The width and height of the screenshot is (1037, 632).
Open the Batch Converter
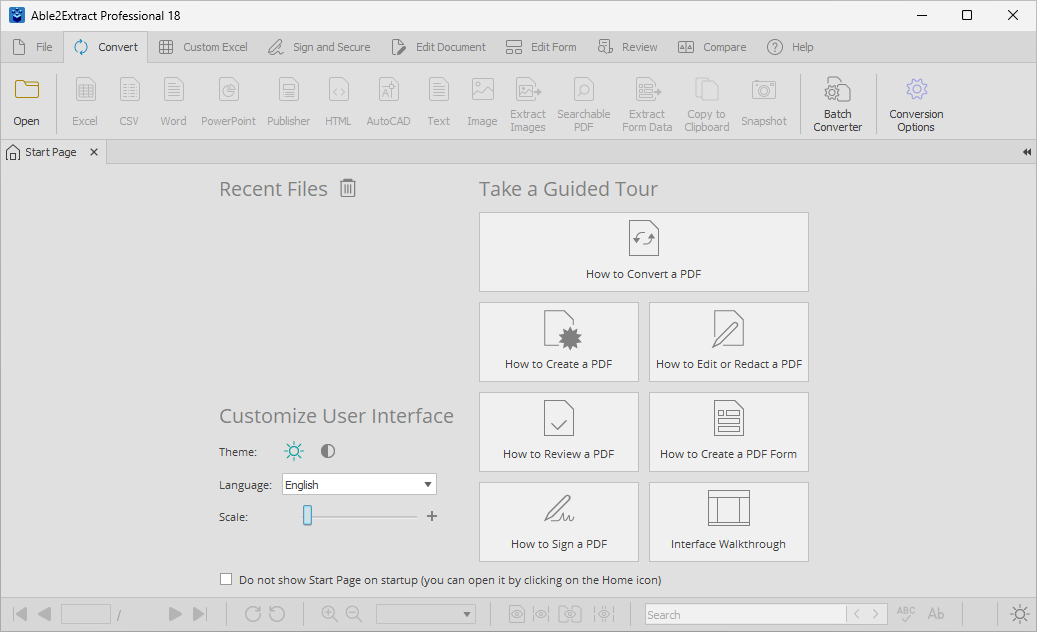point(837,100)
